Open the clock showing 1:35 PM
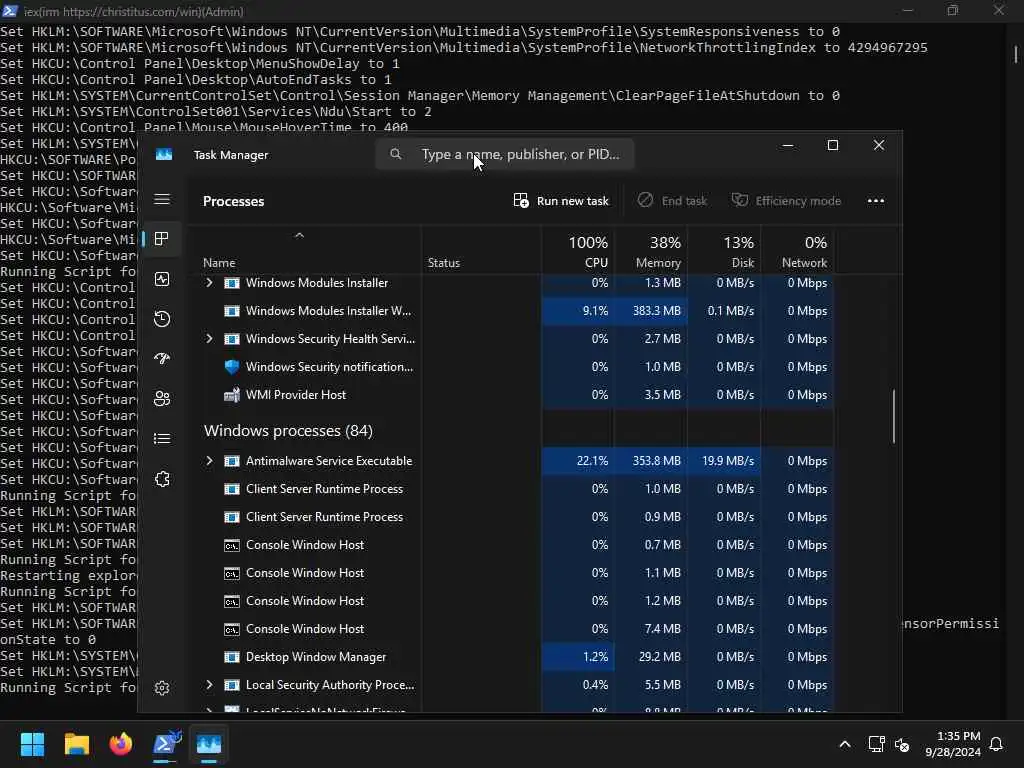 click(953, 744)
